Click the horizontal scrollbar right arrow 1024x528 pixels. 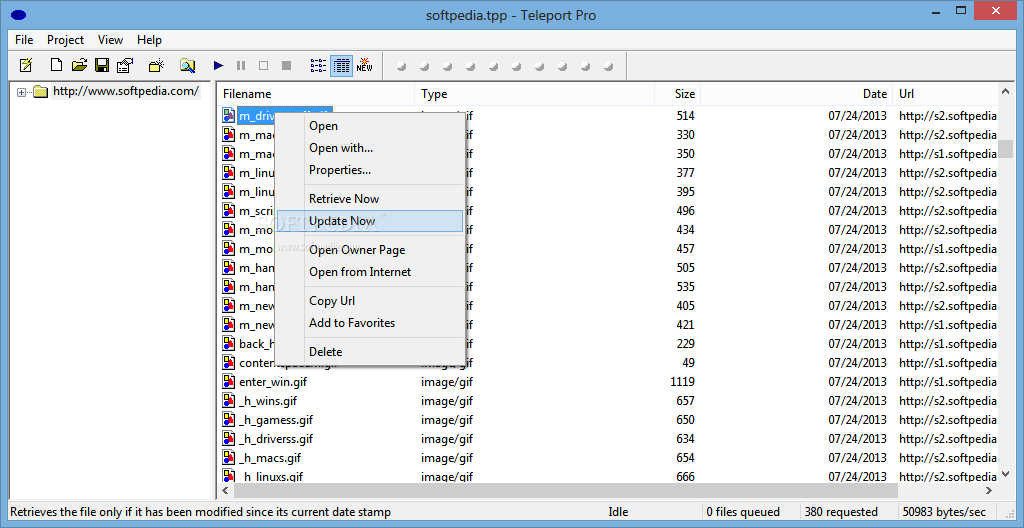(x=989, y=490)
